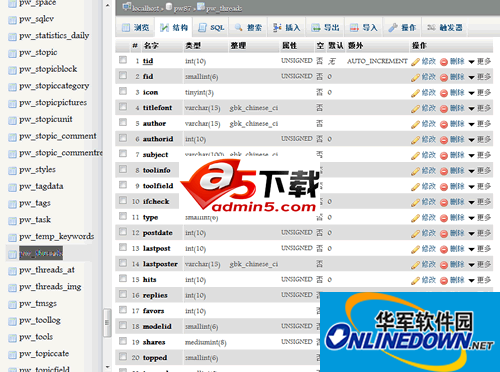Click pencil edit icon in author row
This screenshot has width=500, height=372.
[415, 125]
